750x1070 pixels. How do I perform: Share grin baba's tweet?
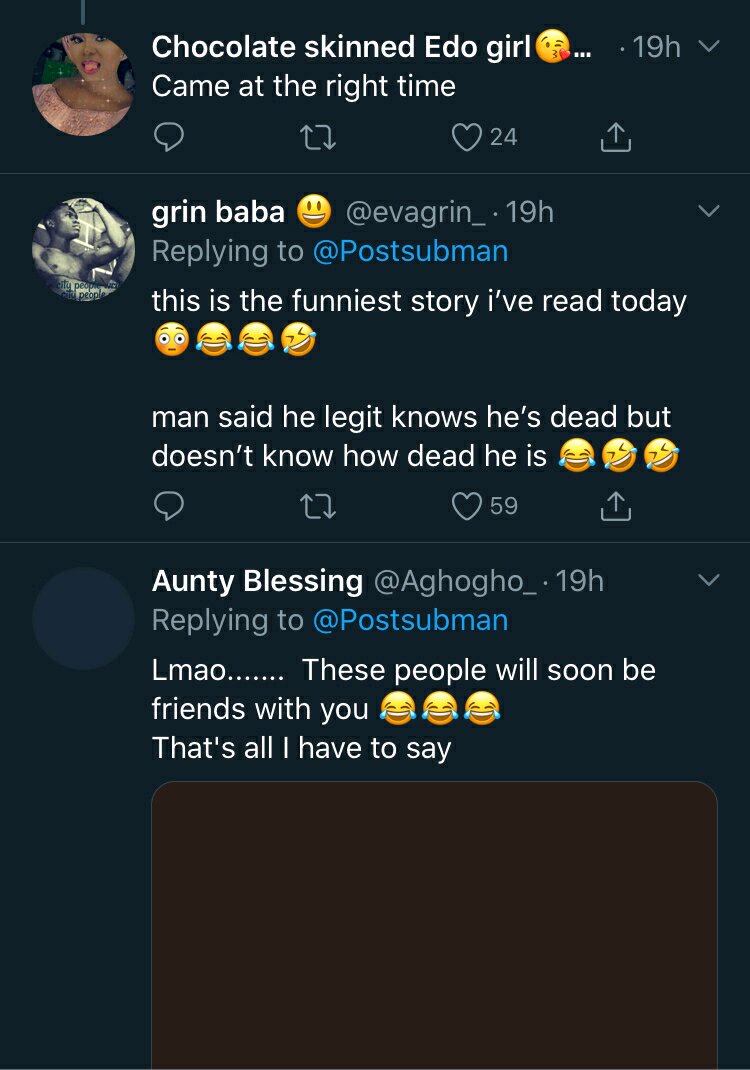pyautogui.click(x=616, y=507)
